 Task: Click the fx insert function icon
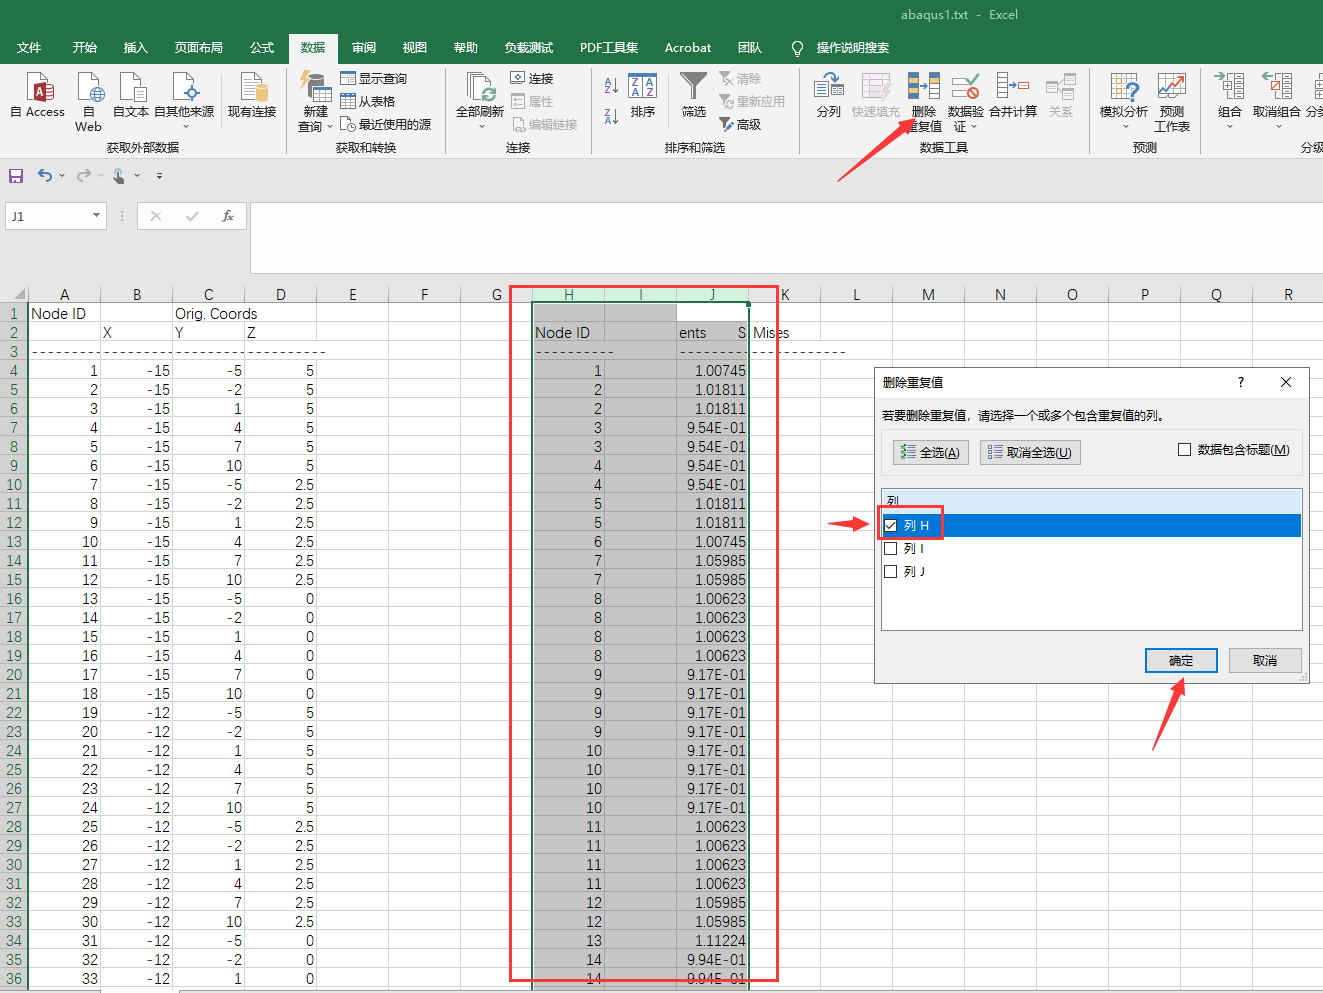pyautogui.click(x=228, y=216)
